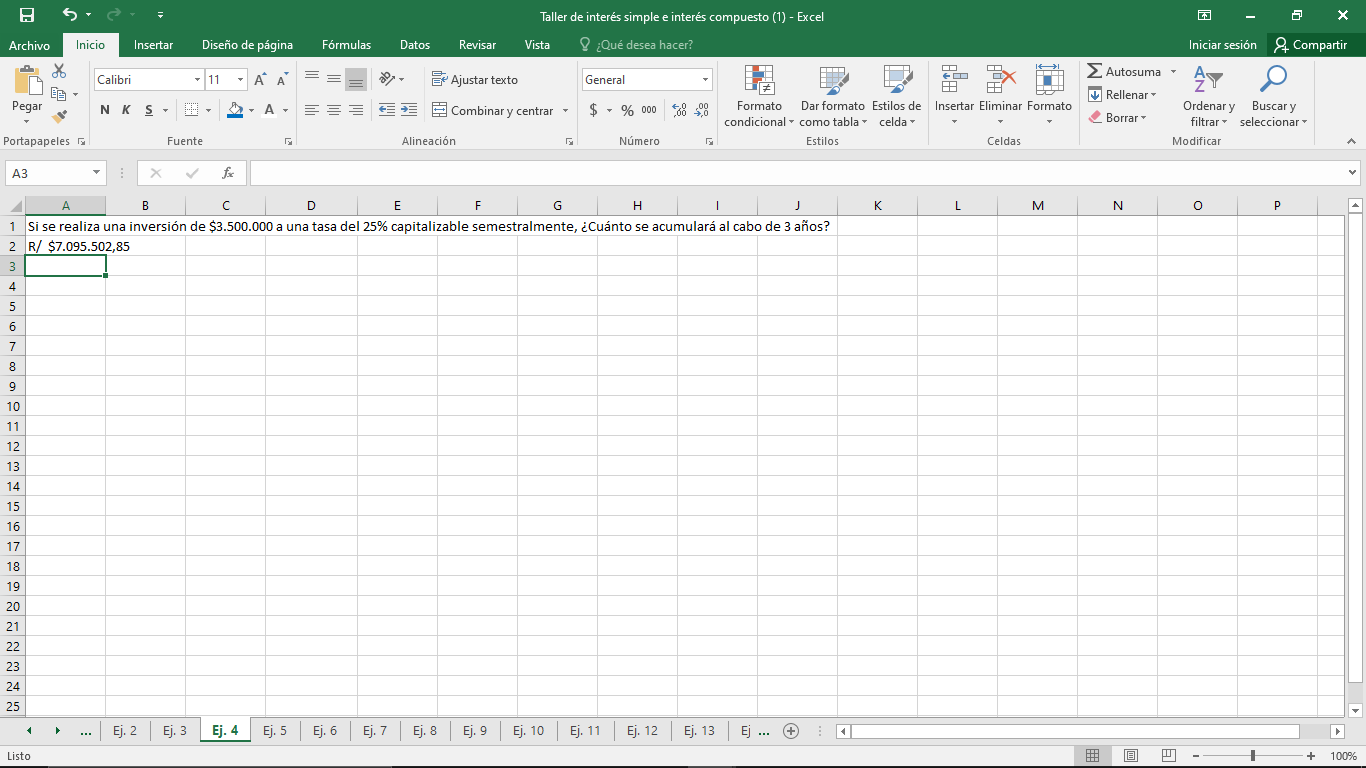Open the Ej. 7 sheet tab
Image resolution: width=1366 pixels, height=768 pixels.
coord(375,730)
